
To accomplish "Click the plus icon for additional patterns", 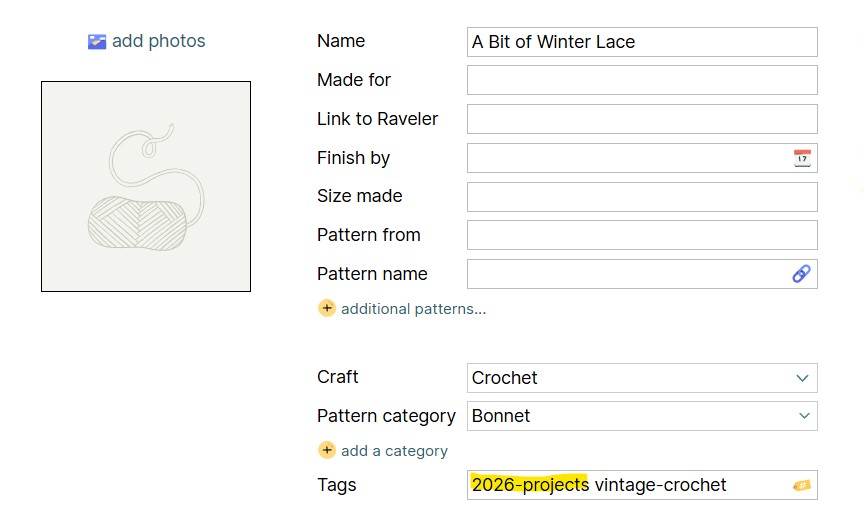I will [327, 308].
